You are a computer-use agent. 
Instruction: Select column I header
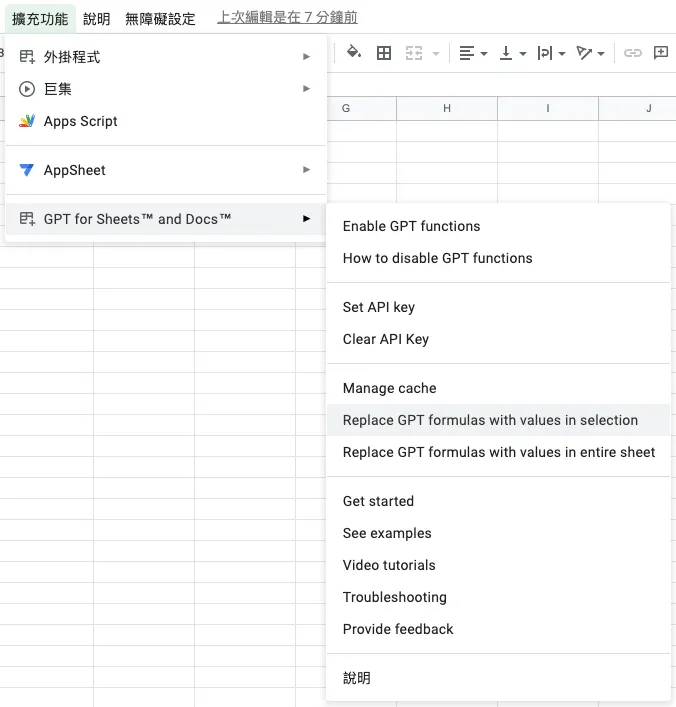click(x=548, y=108)
